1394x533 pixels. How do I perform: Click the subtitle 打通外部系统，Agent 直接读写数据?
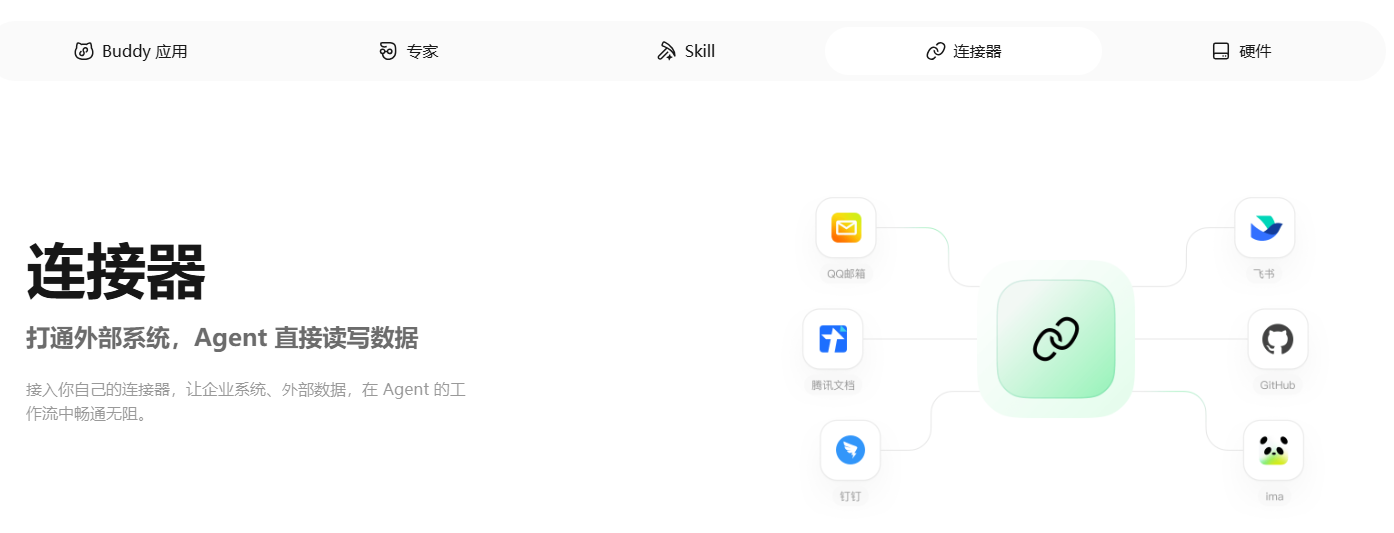222,338
